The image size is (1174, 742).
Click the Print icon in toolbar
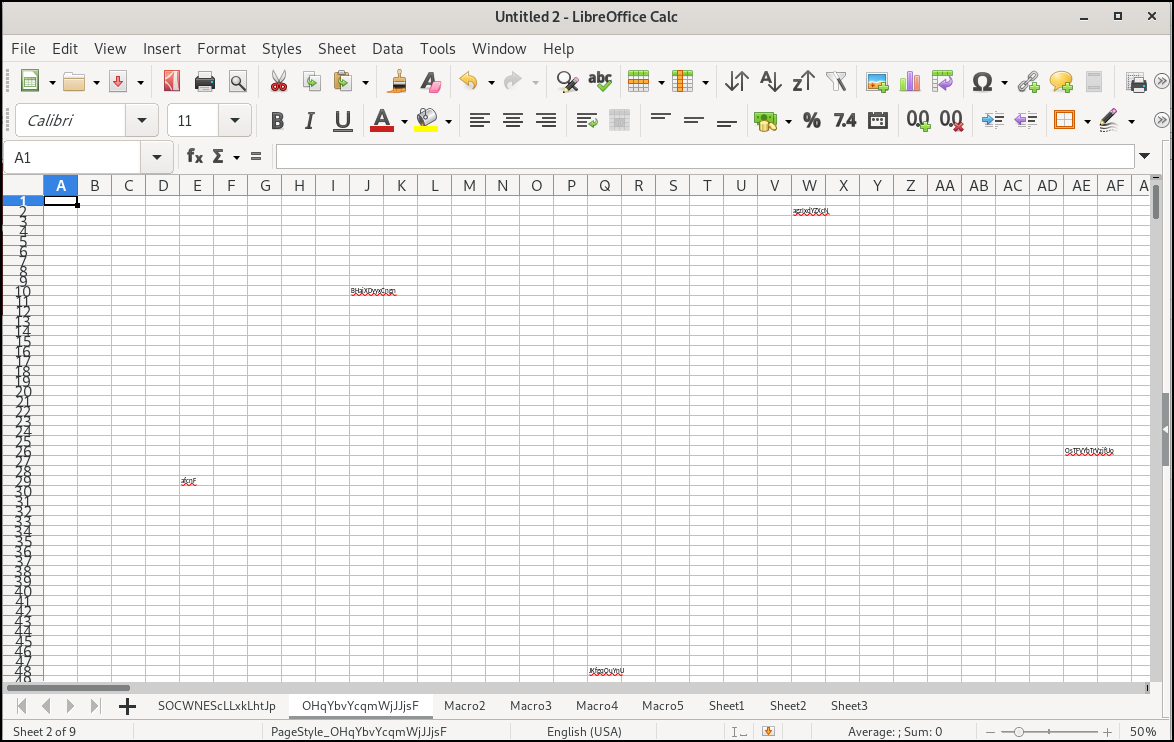tap(205, 82)
